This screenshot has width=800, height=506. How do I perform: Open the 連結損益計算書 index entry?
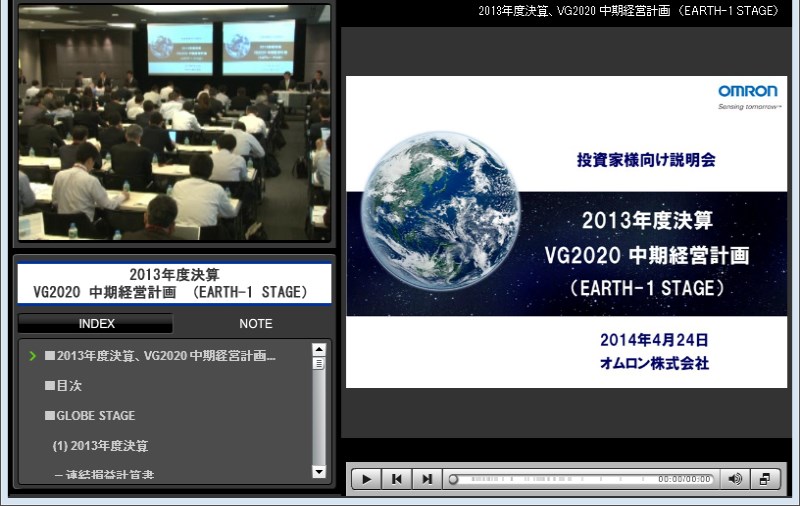click(104, 474)
